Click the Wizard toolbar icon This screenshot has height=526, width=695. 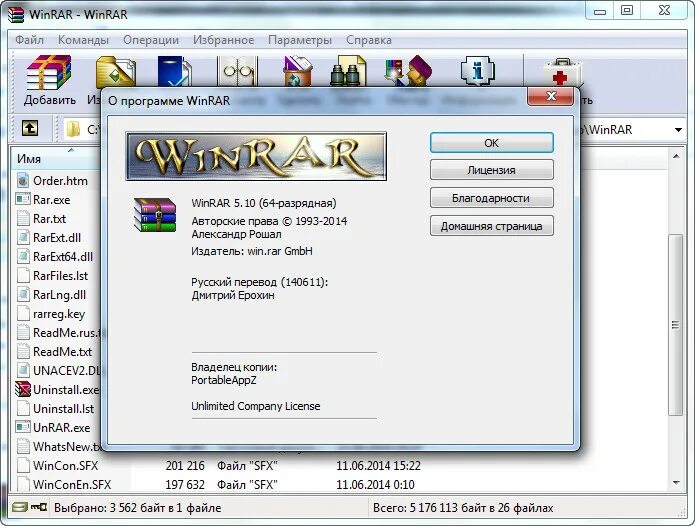[408, 71]
